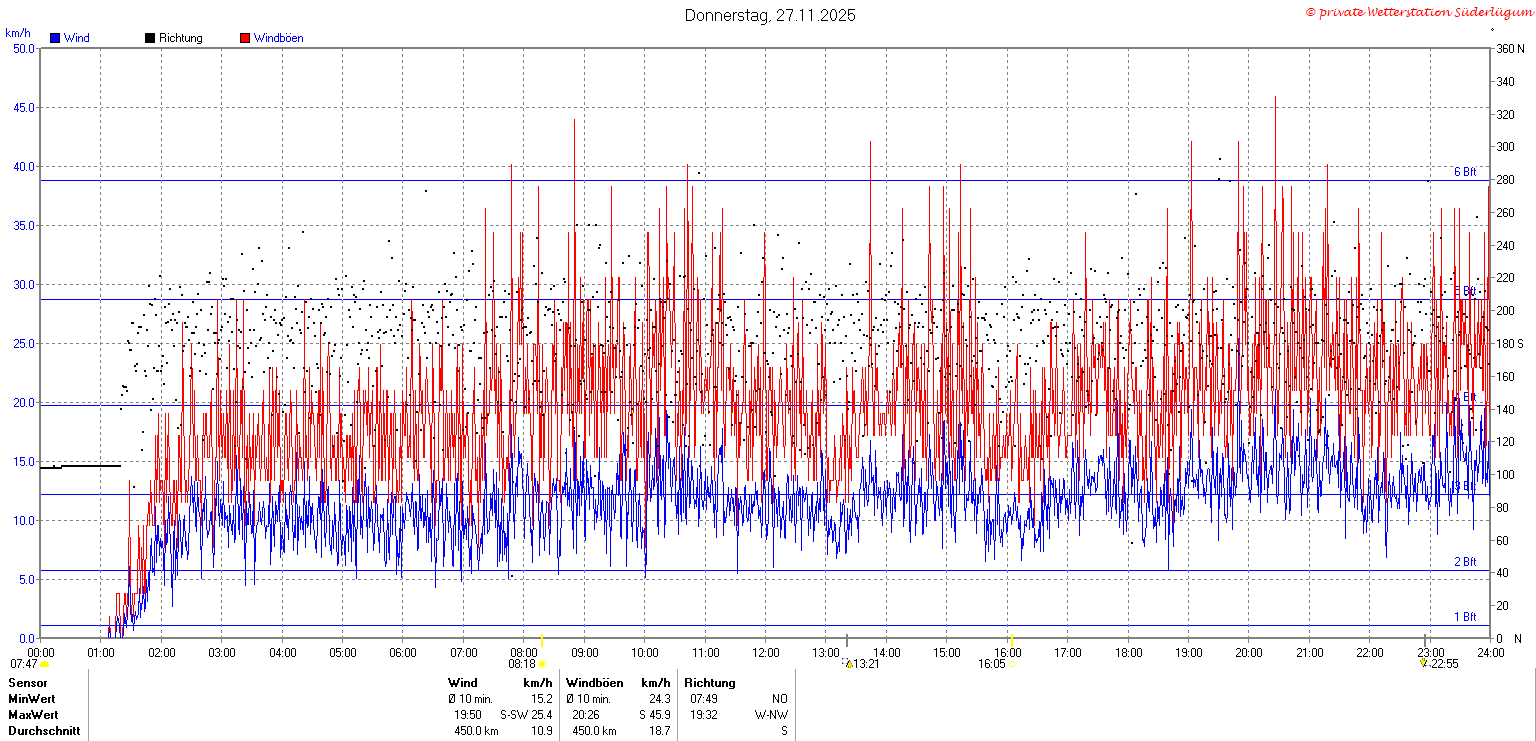Viewport: 1536px width, 741px height.
Task: Click the Durchschnitt row label
Action: point(43,731)
